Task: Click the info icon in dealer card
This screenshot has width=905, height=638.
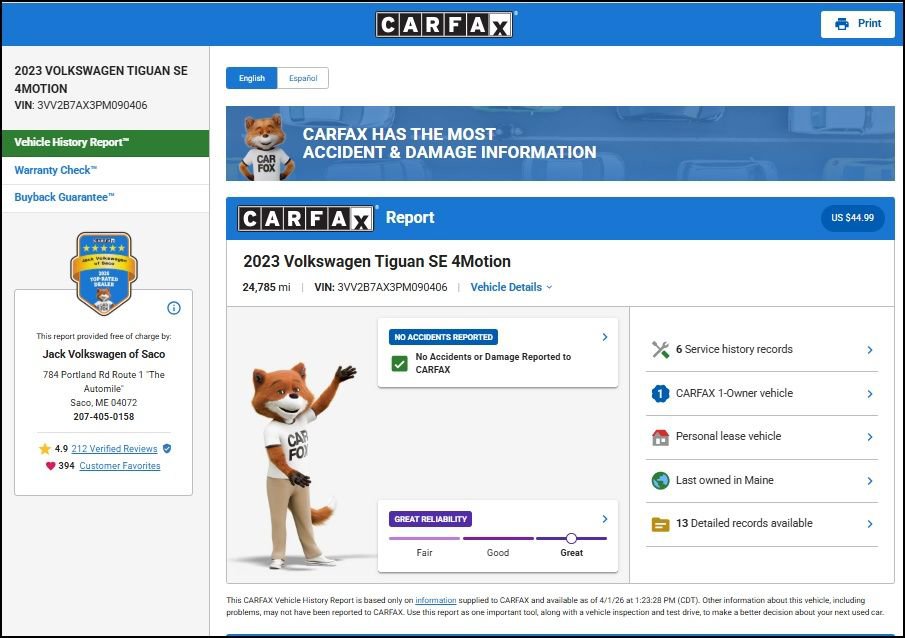Action: pos(174,308)
